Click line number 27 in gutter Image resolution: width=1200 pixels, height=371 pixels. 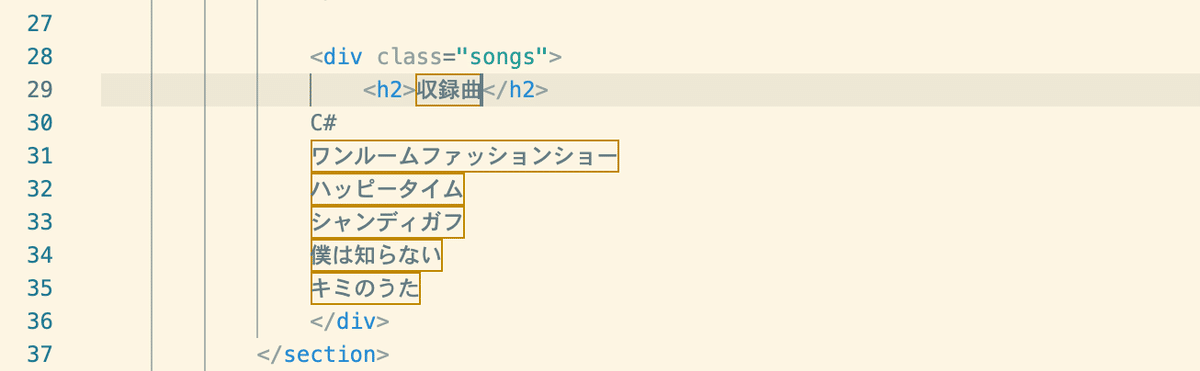click(x=39, y=23)
